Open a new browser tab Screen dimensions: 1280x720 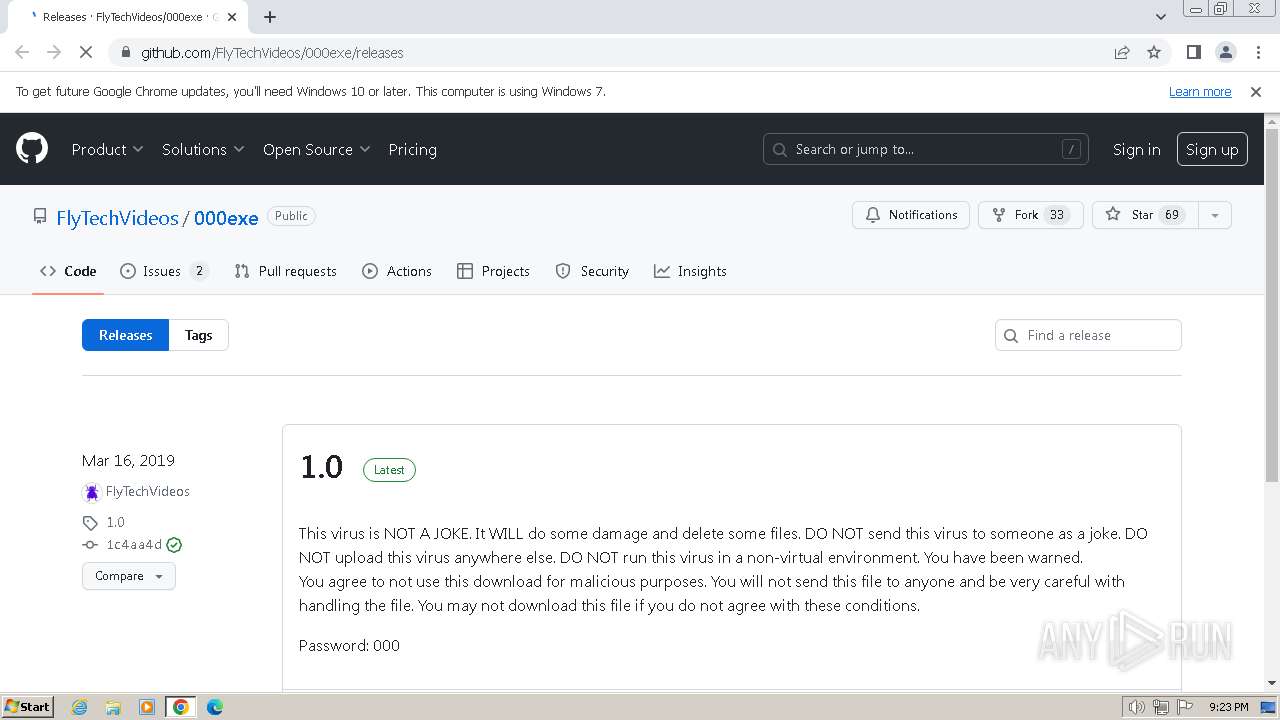click(x=270, y=17)
